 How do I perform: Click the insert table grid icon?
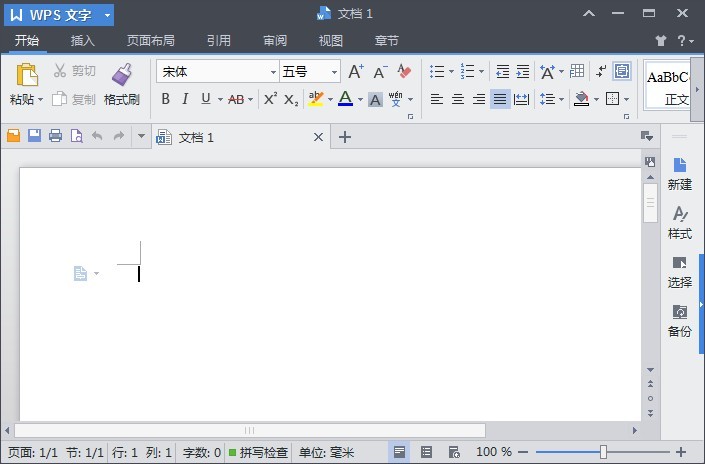[577, 71]
